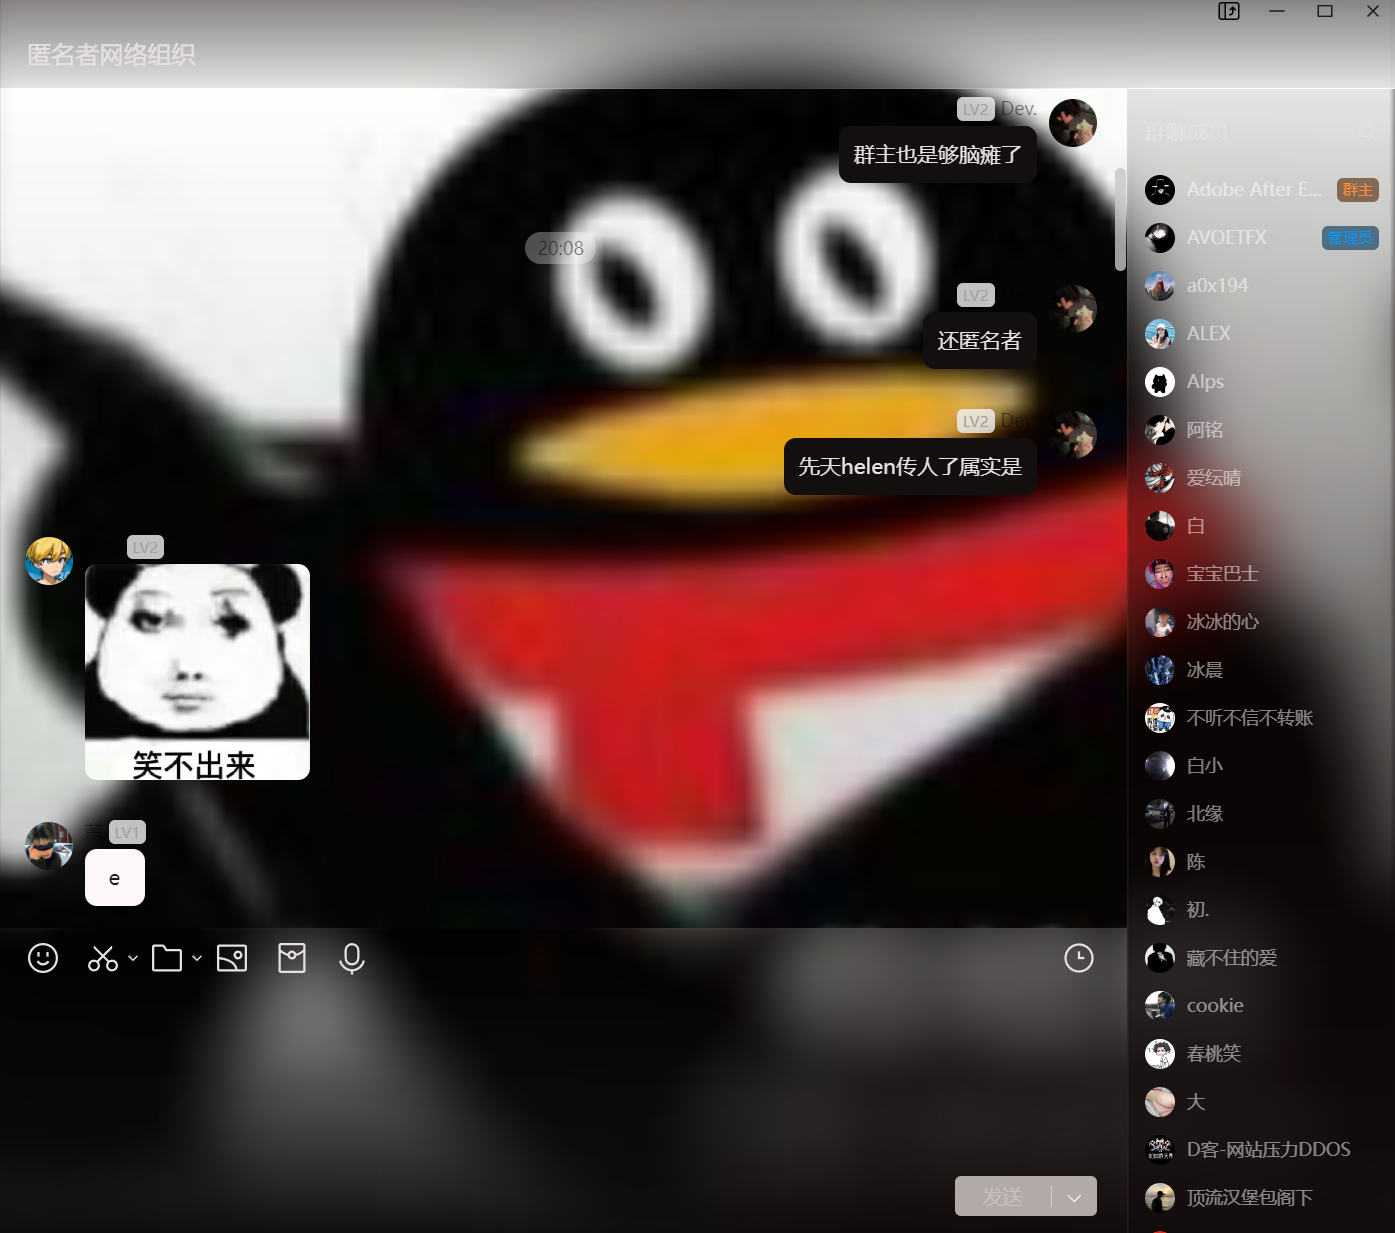Open the 笑不出来 panda meme image
This screenshot has height=1233, width=1395.
(197, 672)
